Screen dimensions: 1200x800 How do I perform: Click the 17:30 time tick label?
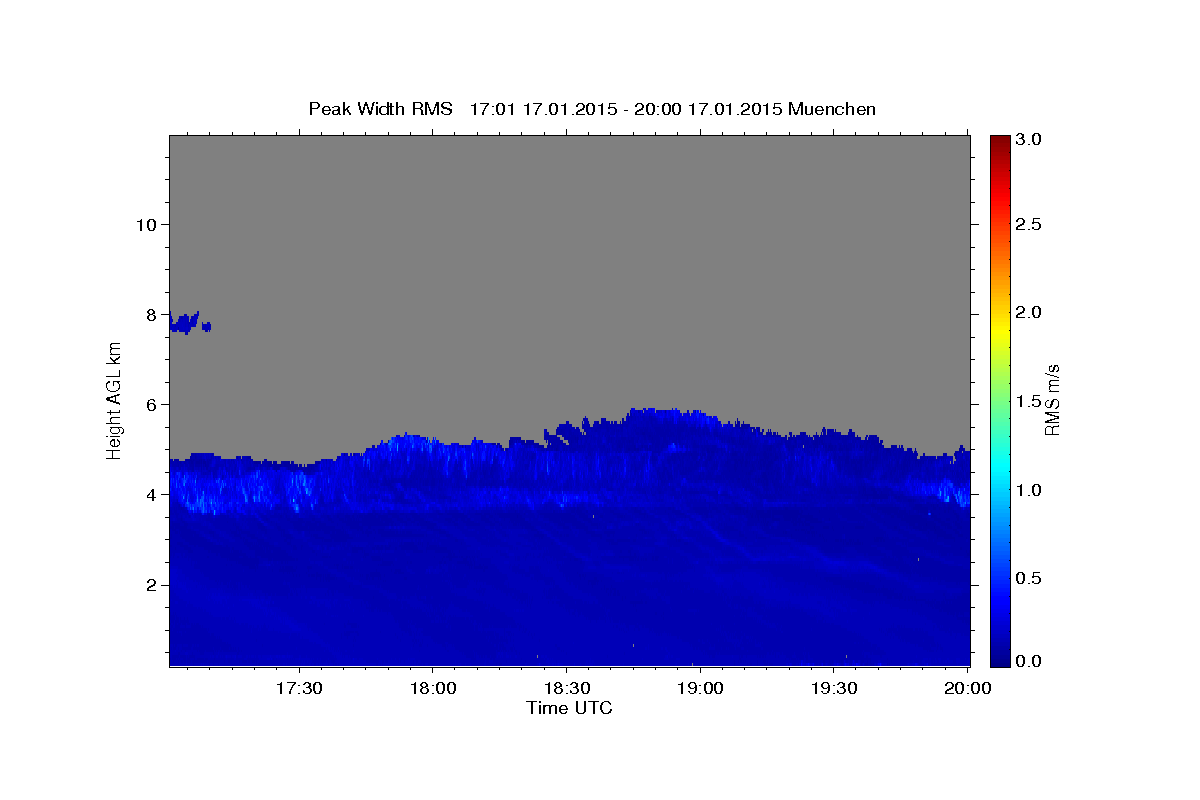coord(299,689)
